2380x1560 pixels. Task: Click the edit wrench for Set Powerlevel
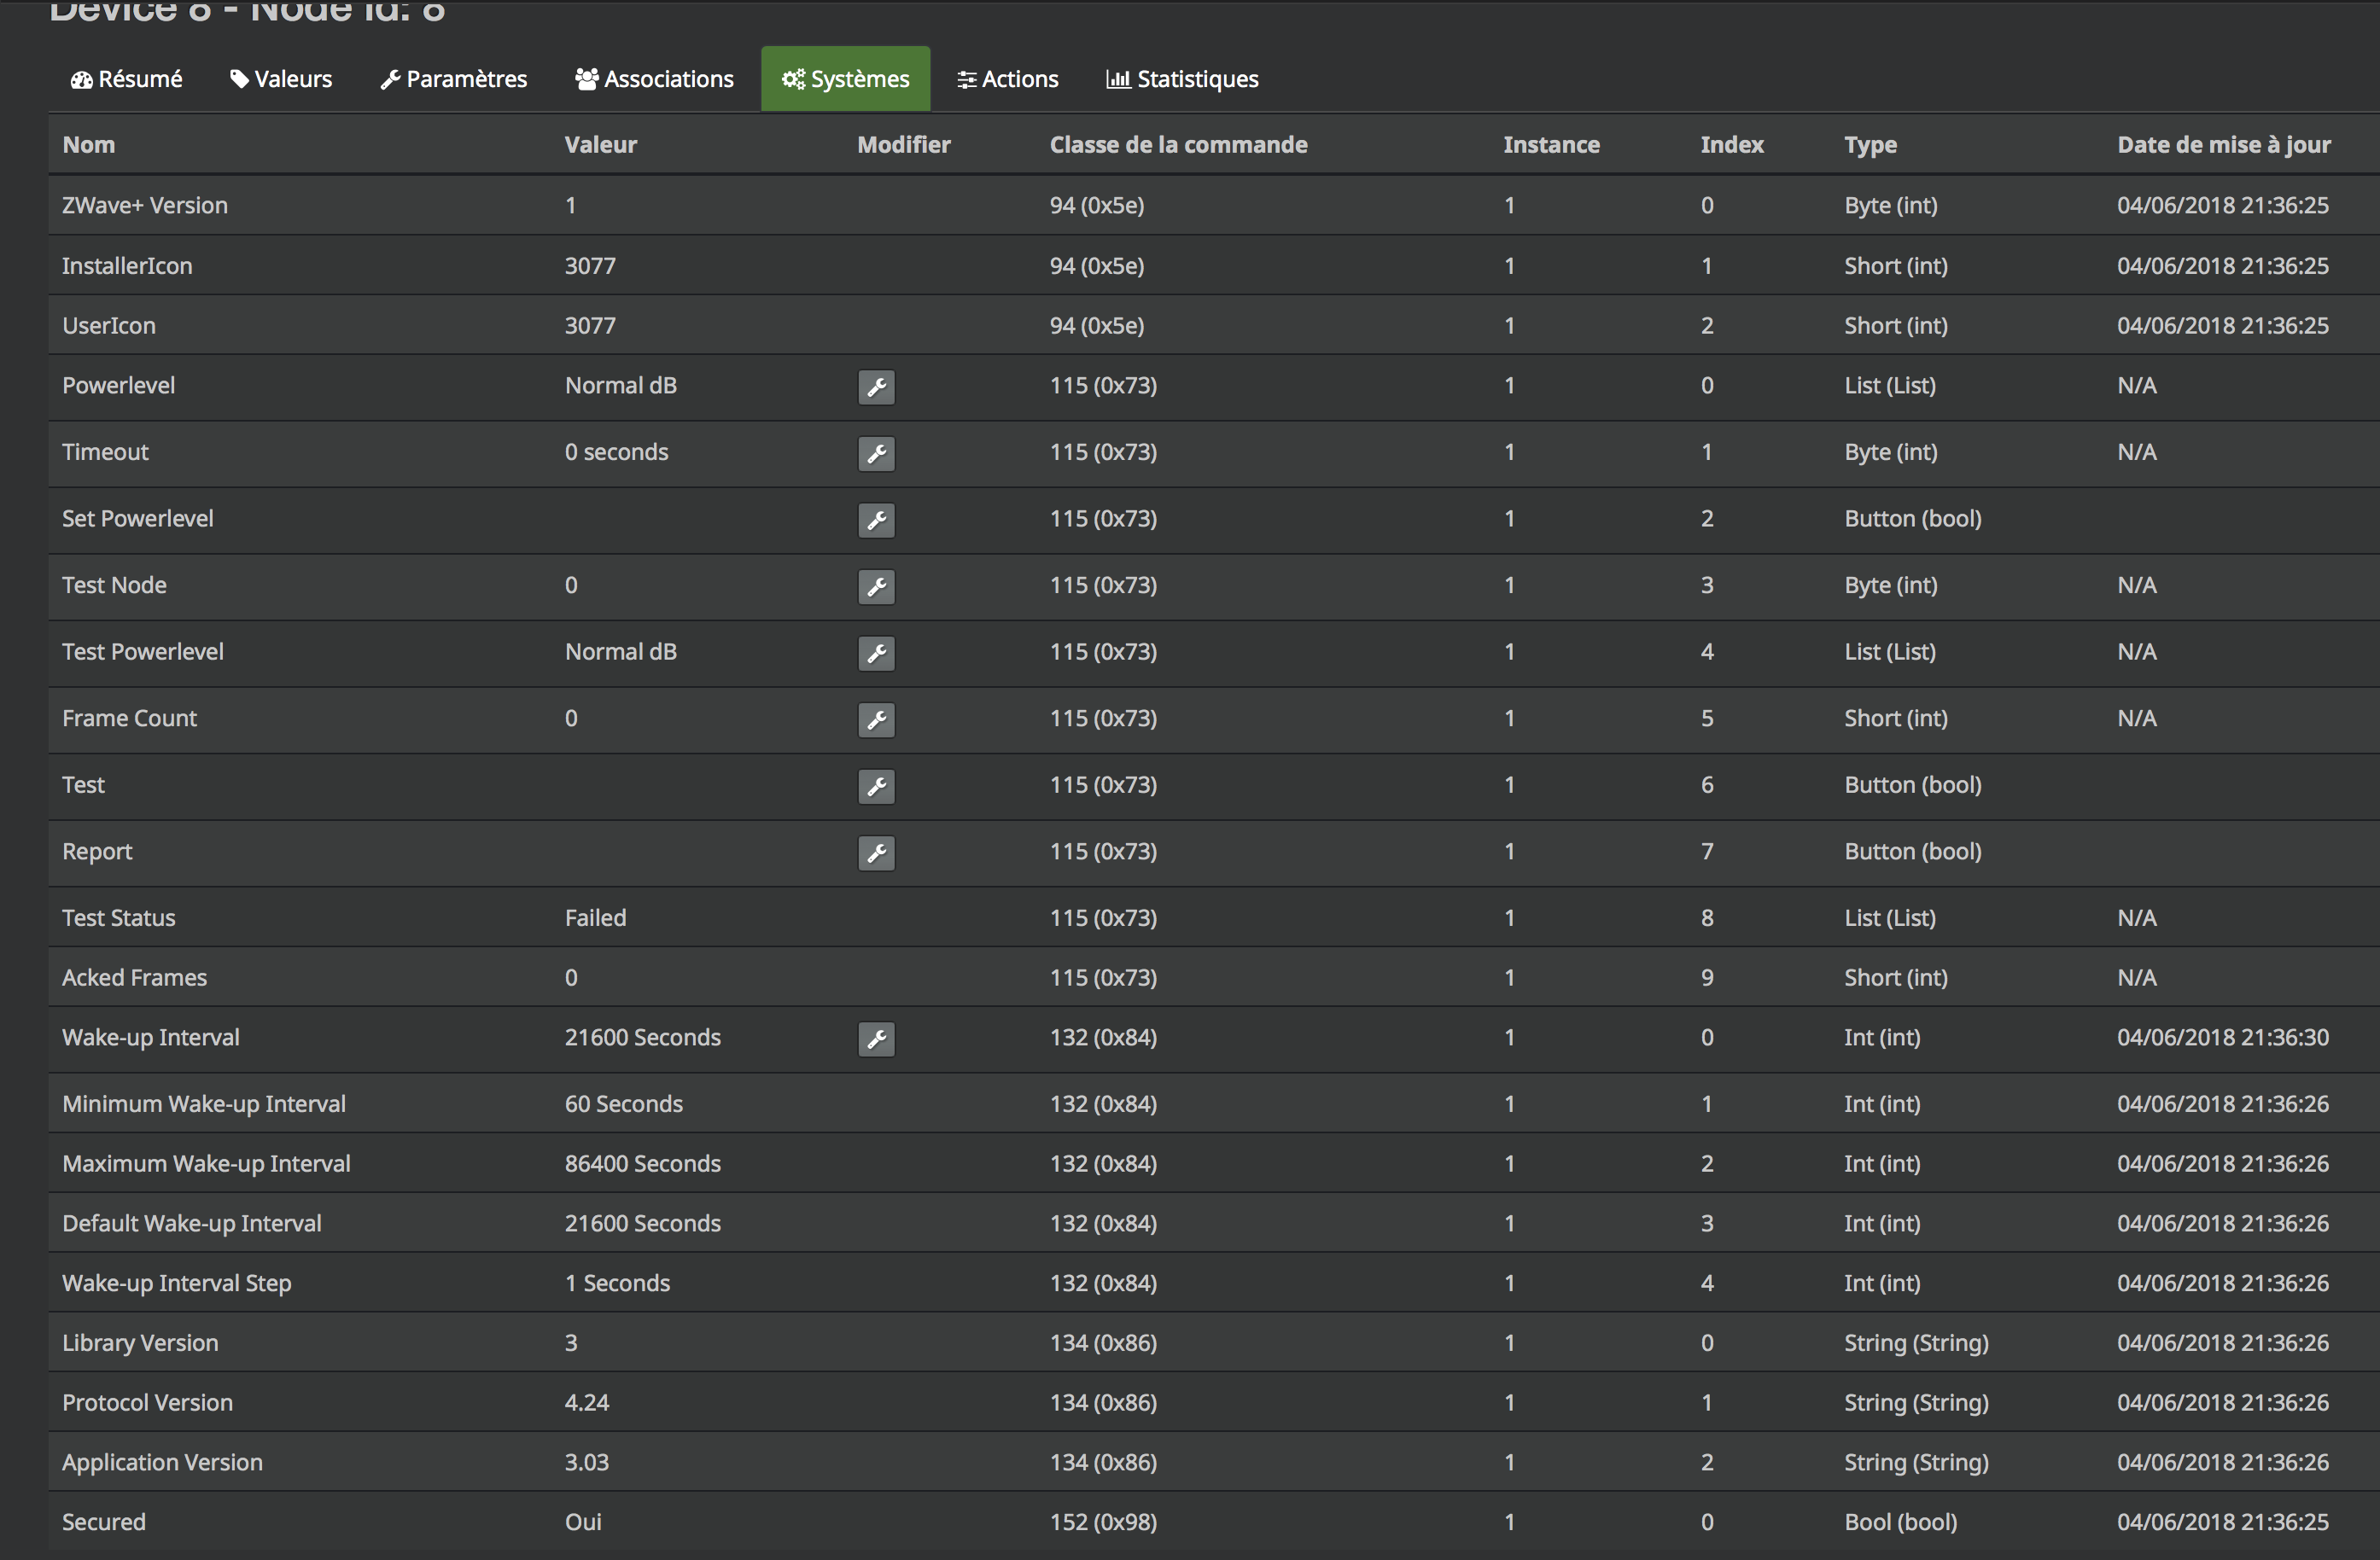876,520
